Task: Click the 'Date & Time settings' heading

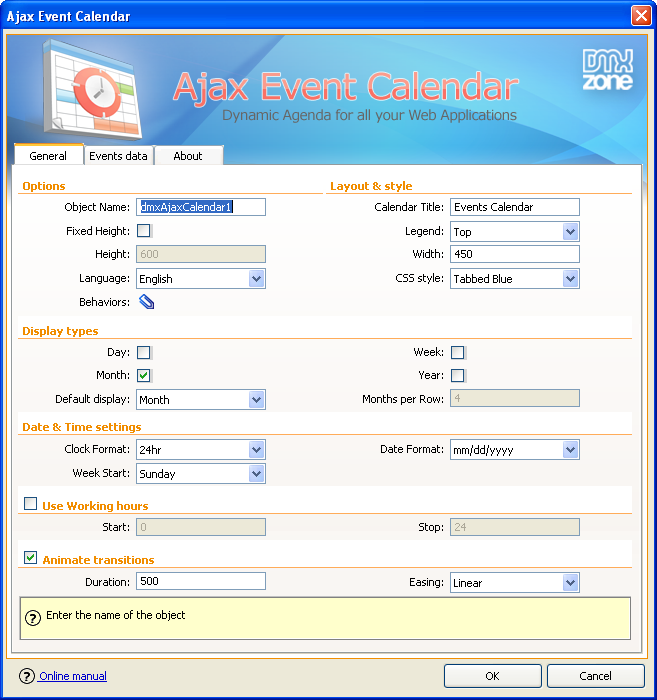Action: [x=82, y=427]
